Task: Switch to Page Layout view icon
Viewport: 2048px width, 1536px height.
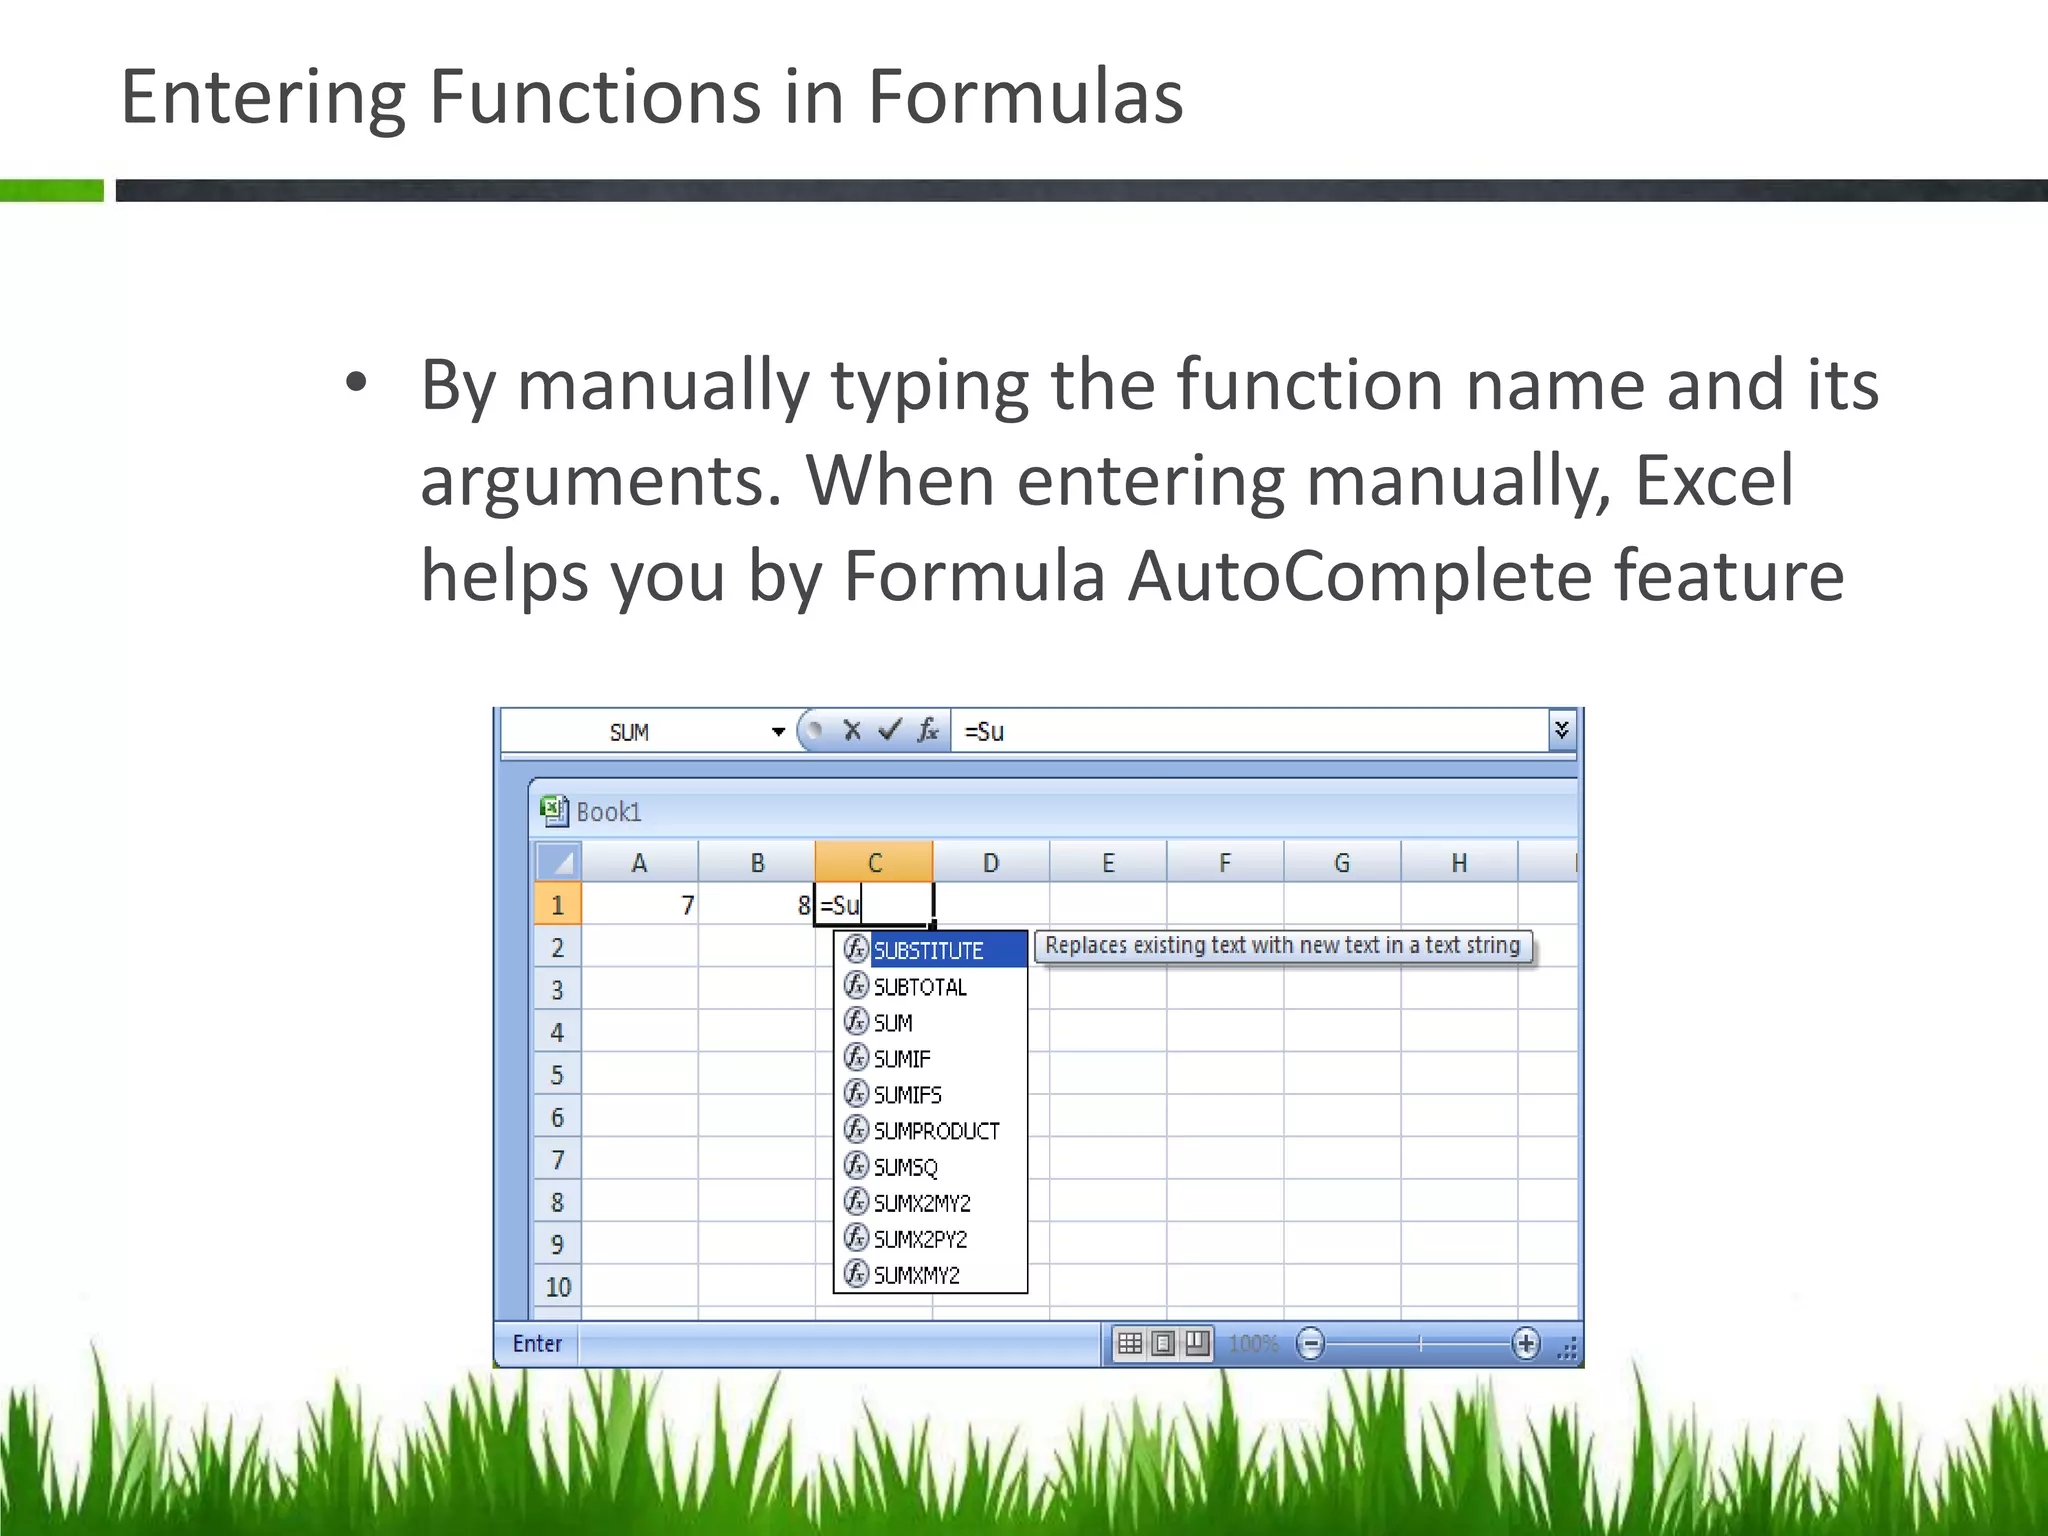Action: [1163, 1343]
